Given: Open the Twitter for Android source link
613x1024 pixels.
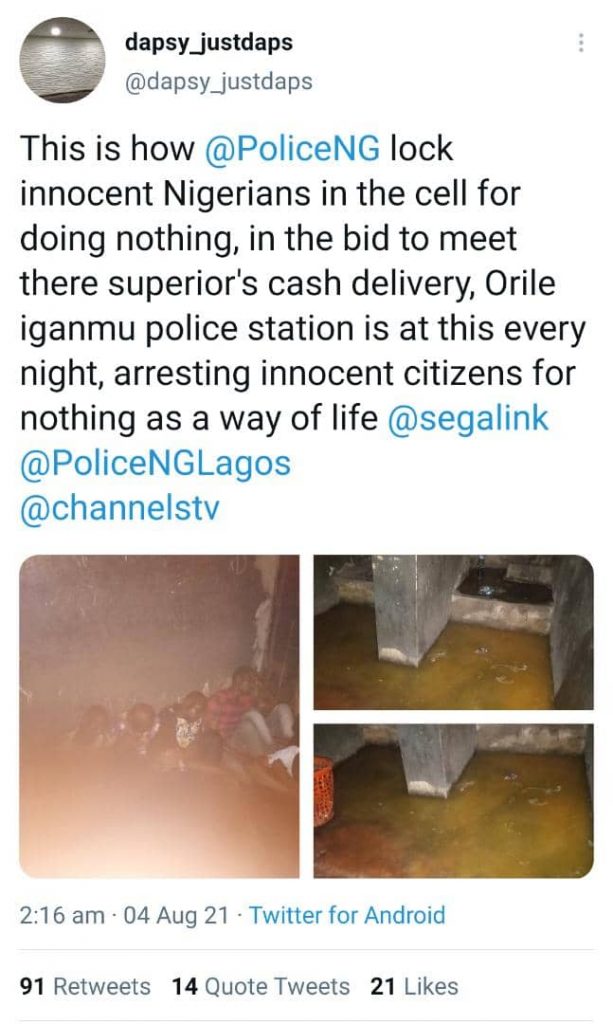Looking at the screenshot, I should pos(347,914).
